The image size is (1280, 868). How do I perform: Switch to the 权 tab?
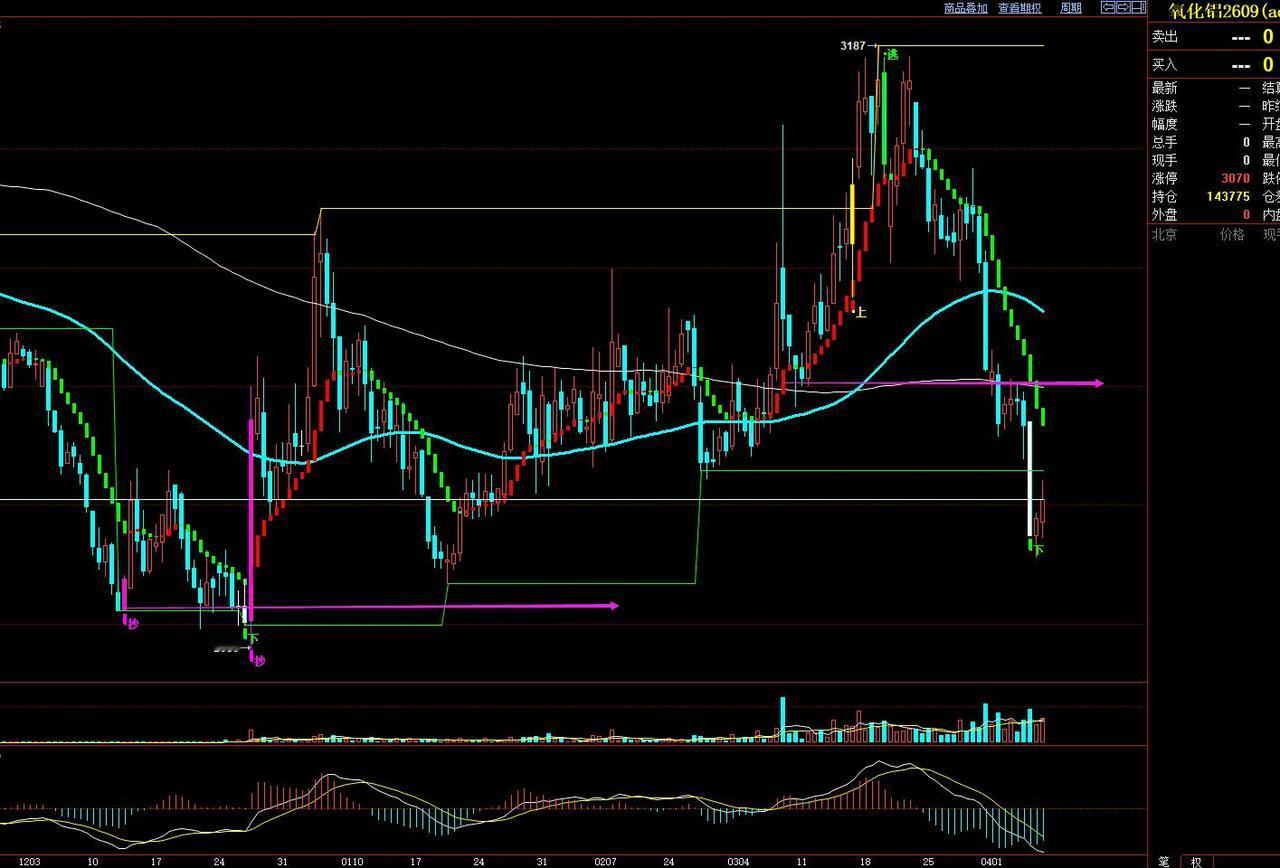click(x=1196, y=861)
